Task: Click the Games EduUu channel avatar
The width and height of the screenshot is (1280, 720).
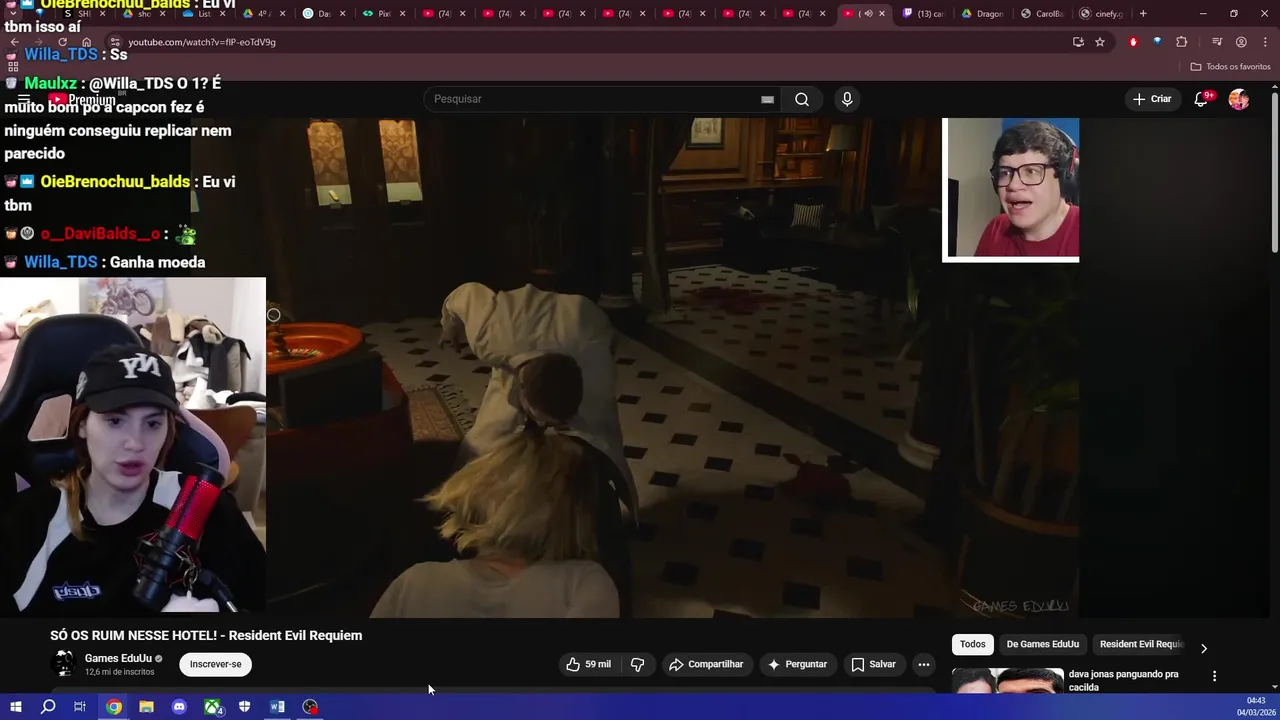Action: click(x=64, y=664)
